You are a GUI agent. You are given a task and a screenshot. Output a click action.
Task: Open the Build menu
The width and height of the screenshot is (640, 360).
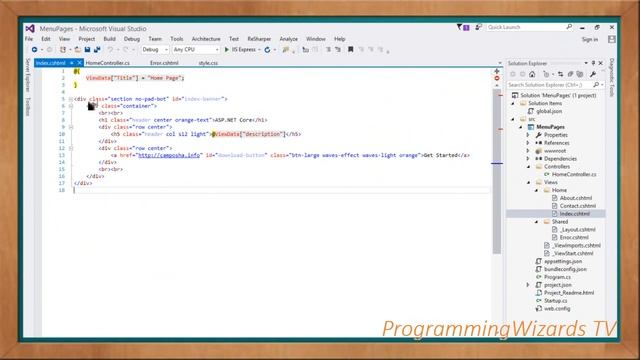point(109,39)
